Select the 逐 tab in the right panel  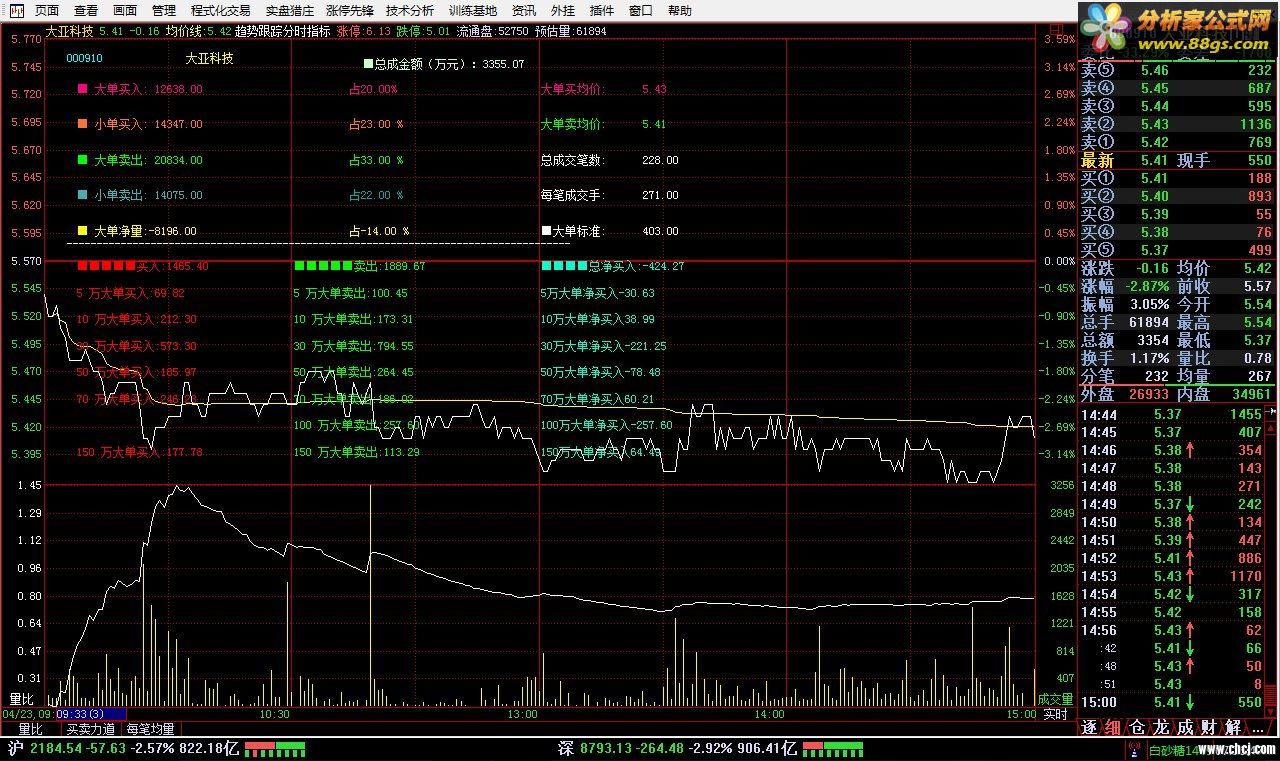pyautogui.click(x=1091, y=727)
